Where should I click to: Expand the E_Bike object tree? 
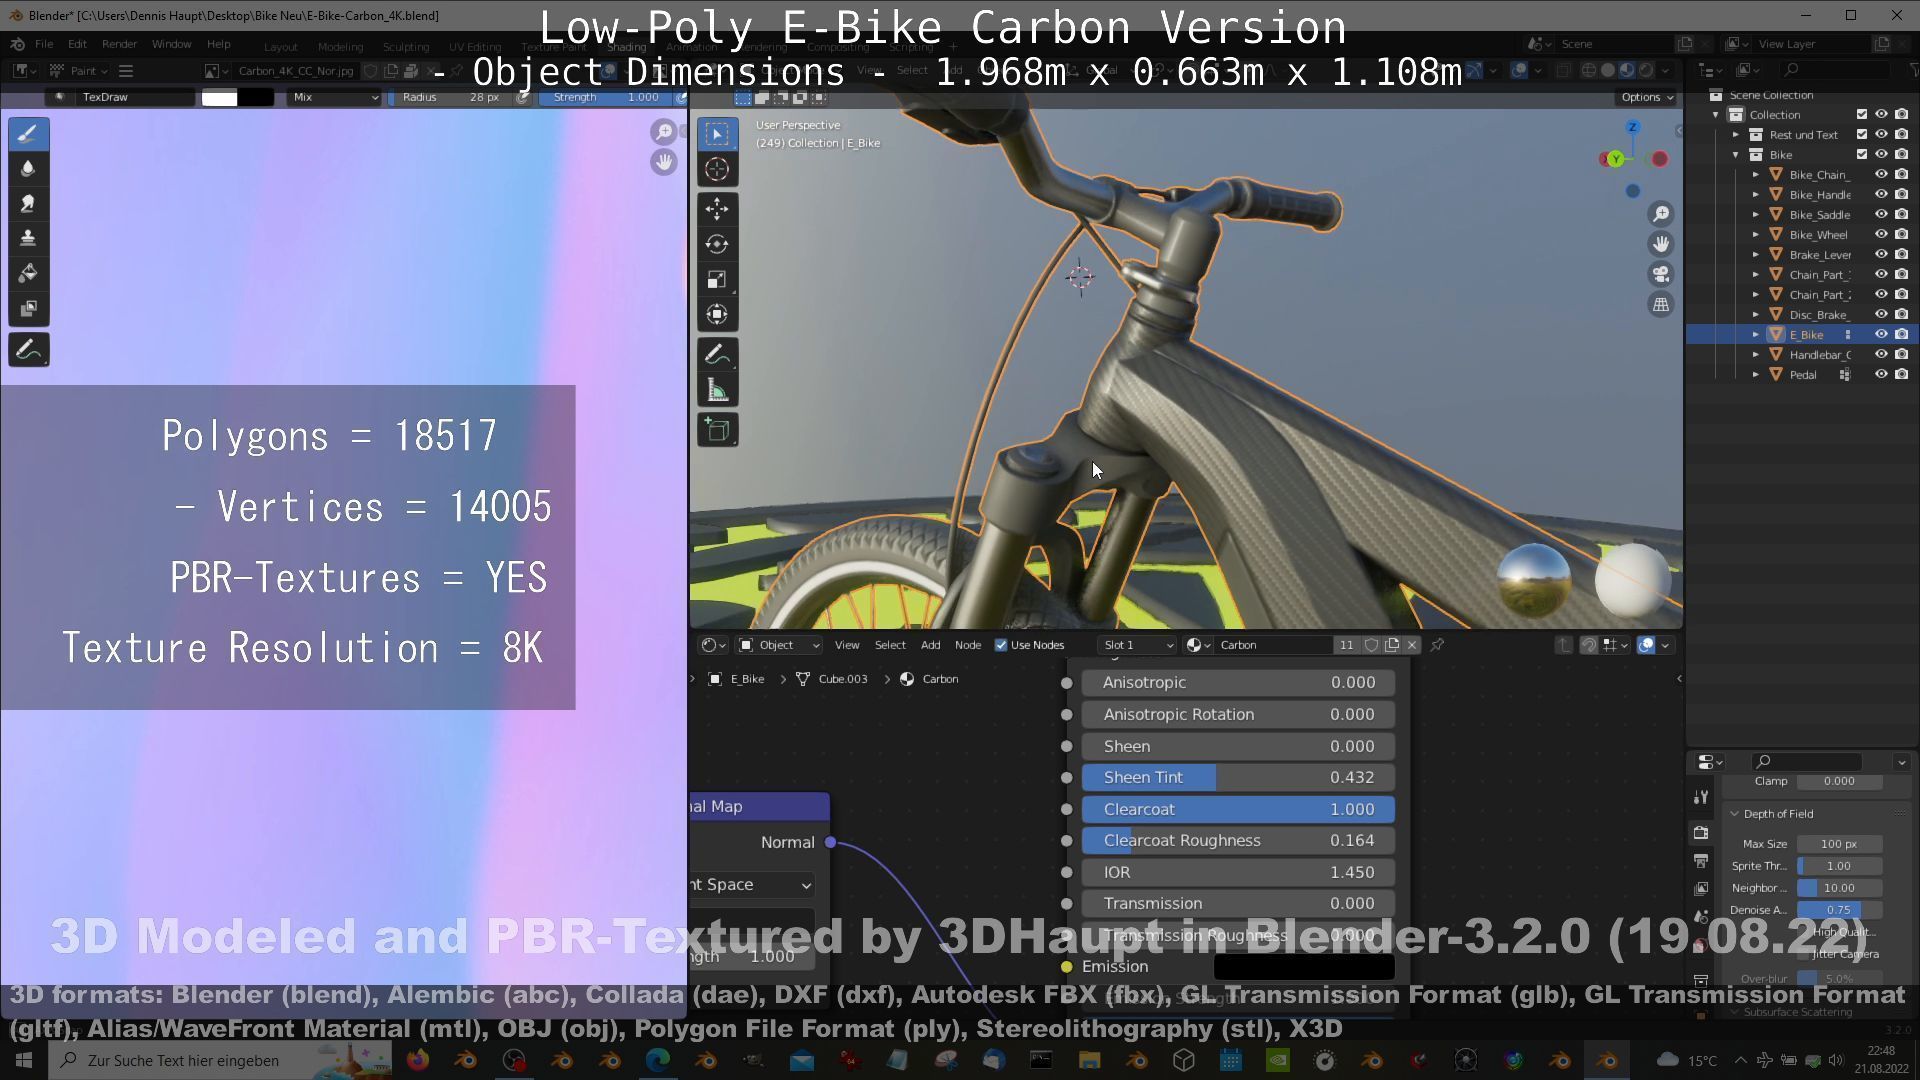click(x=1756, y=335)
